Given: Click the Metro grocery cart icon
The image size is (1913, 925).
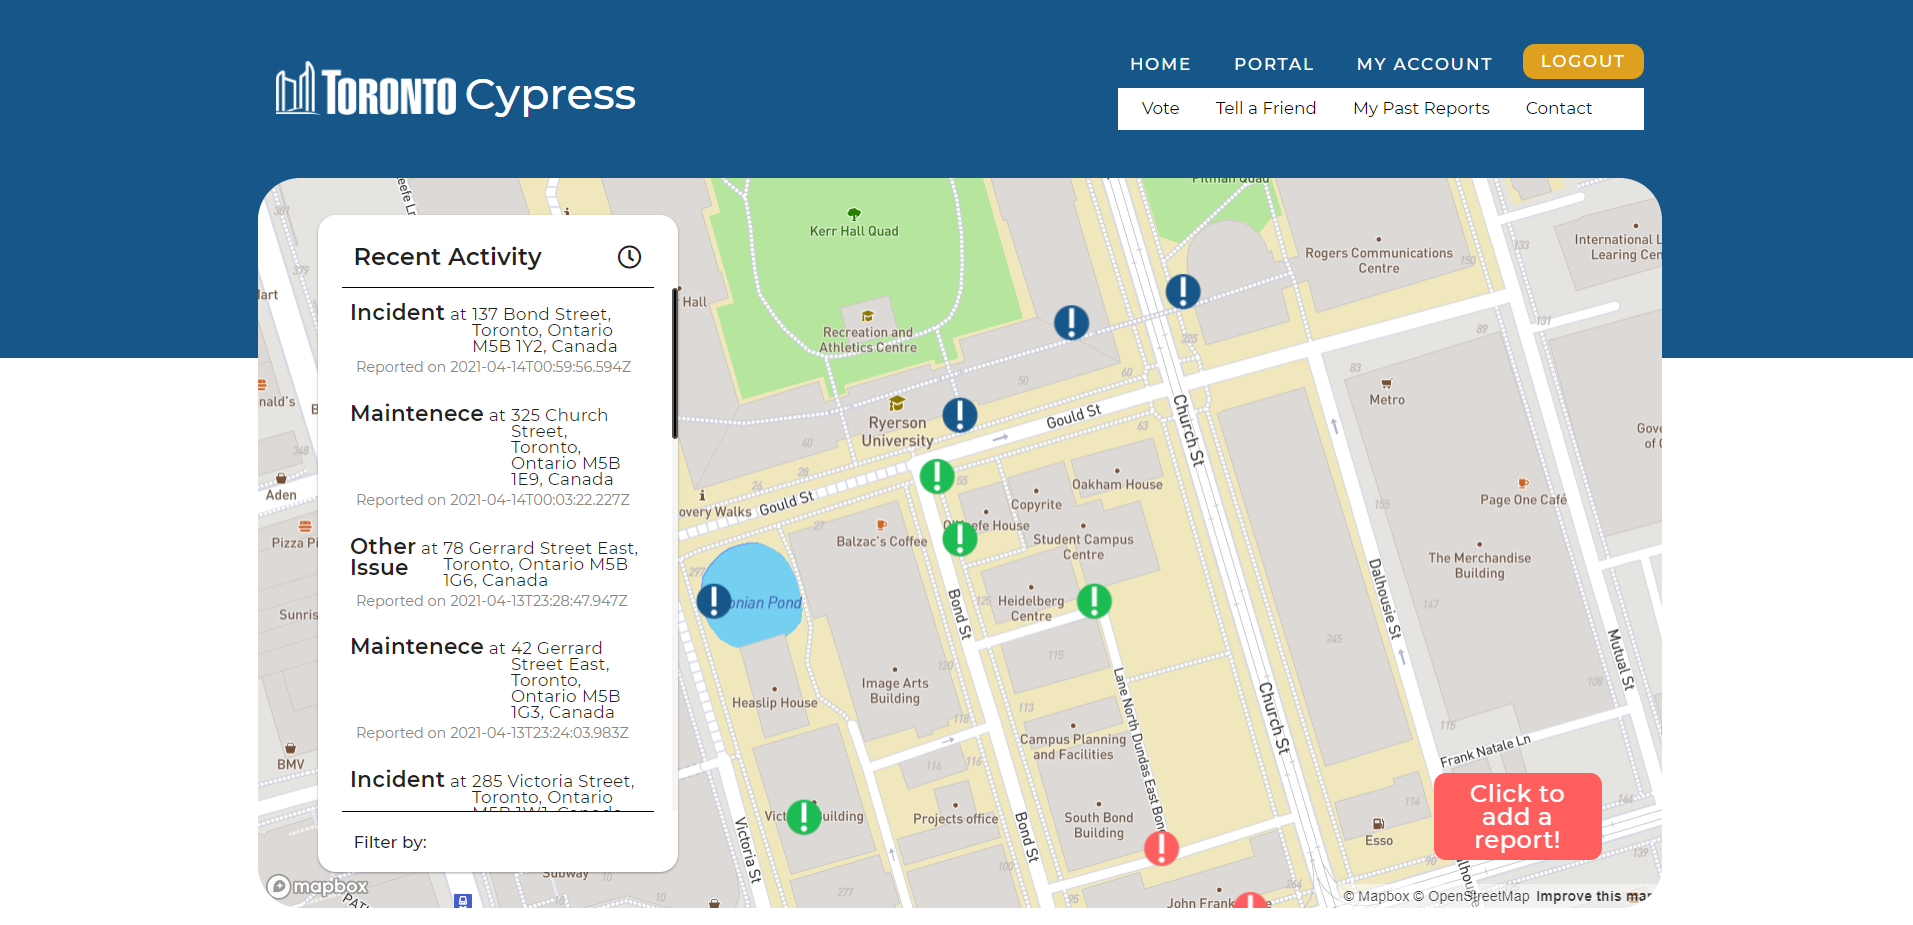Looking at the screenshot, I should click(1387, 384).
